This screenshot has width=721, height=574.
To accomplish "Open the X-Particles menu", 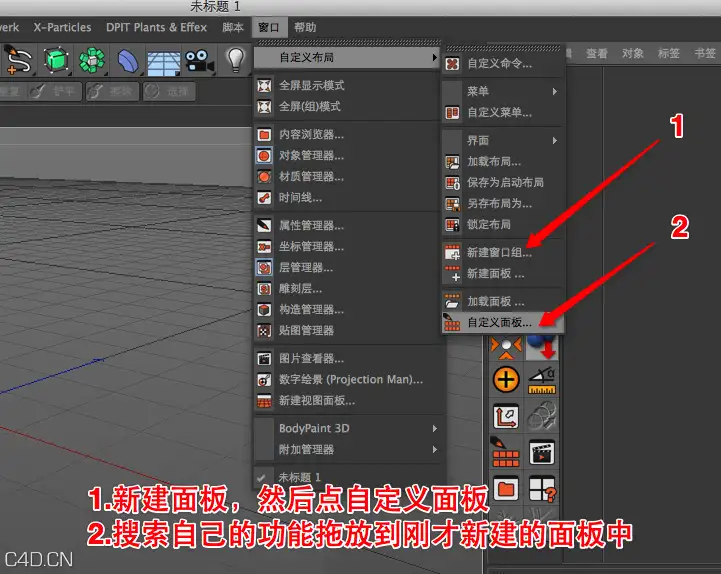I will (x=62, y=28).
